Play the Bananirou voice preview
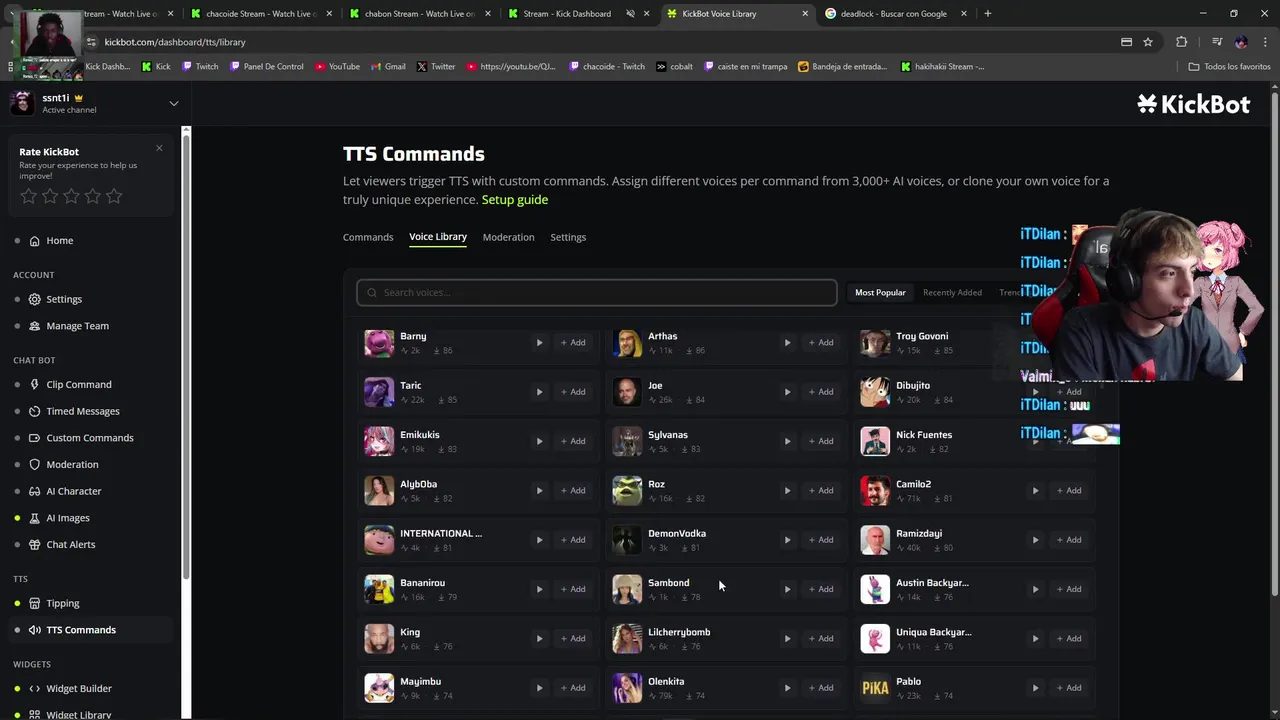 (539, 589)
